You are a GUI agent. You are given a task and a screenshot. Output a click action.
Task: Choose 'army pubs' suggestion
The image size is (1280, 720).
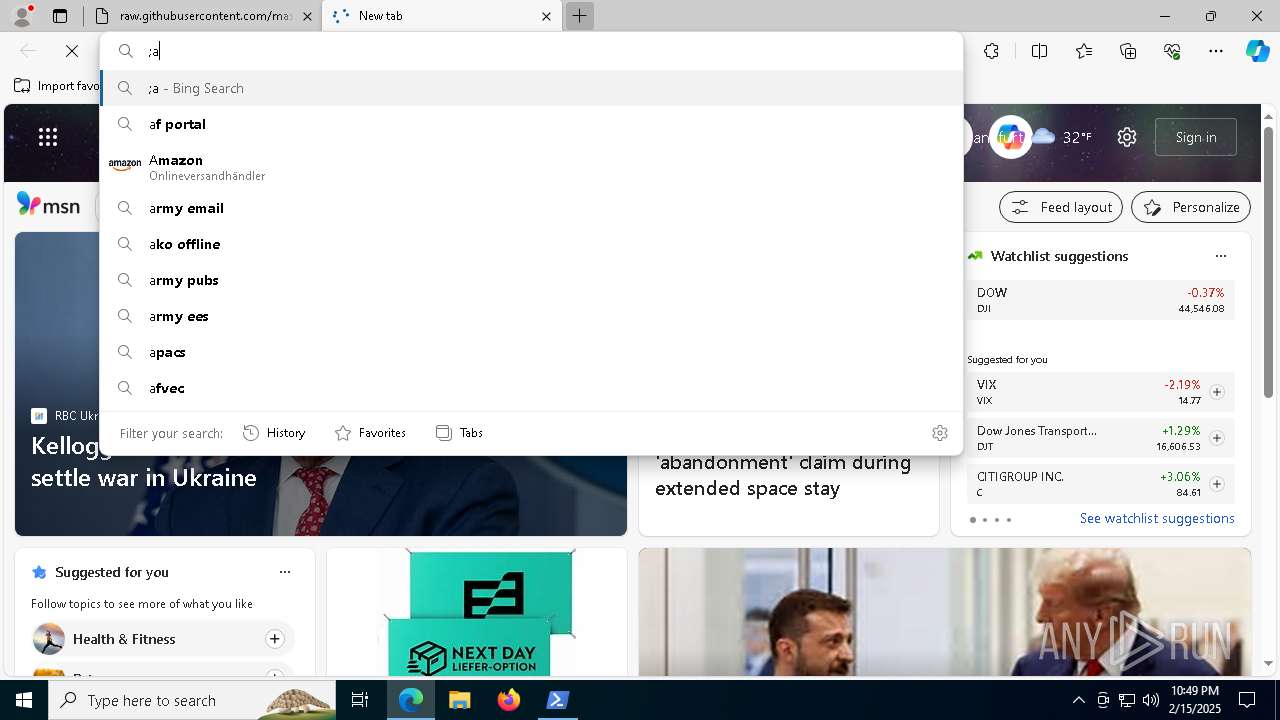(x=531, y=280)
